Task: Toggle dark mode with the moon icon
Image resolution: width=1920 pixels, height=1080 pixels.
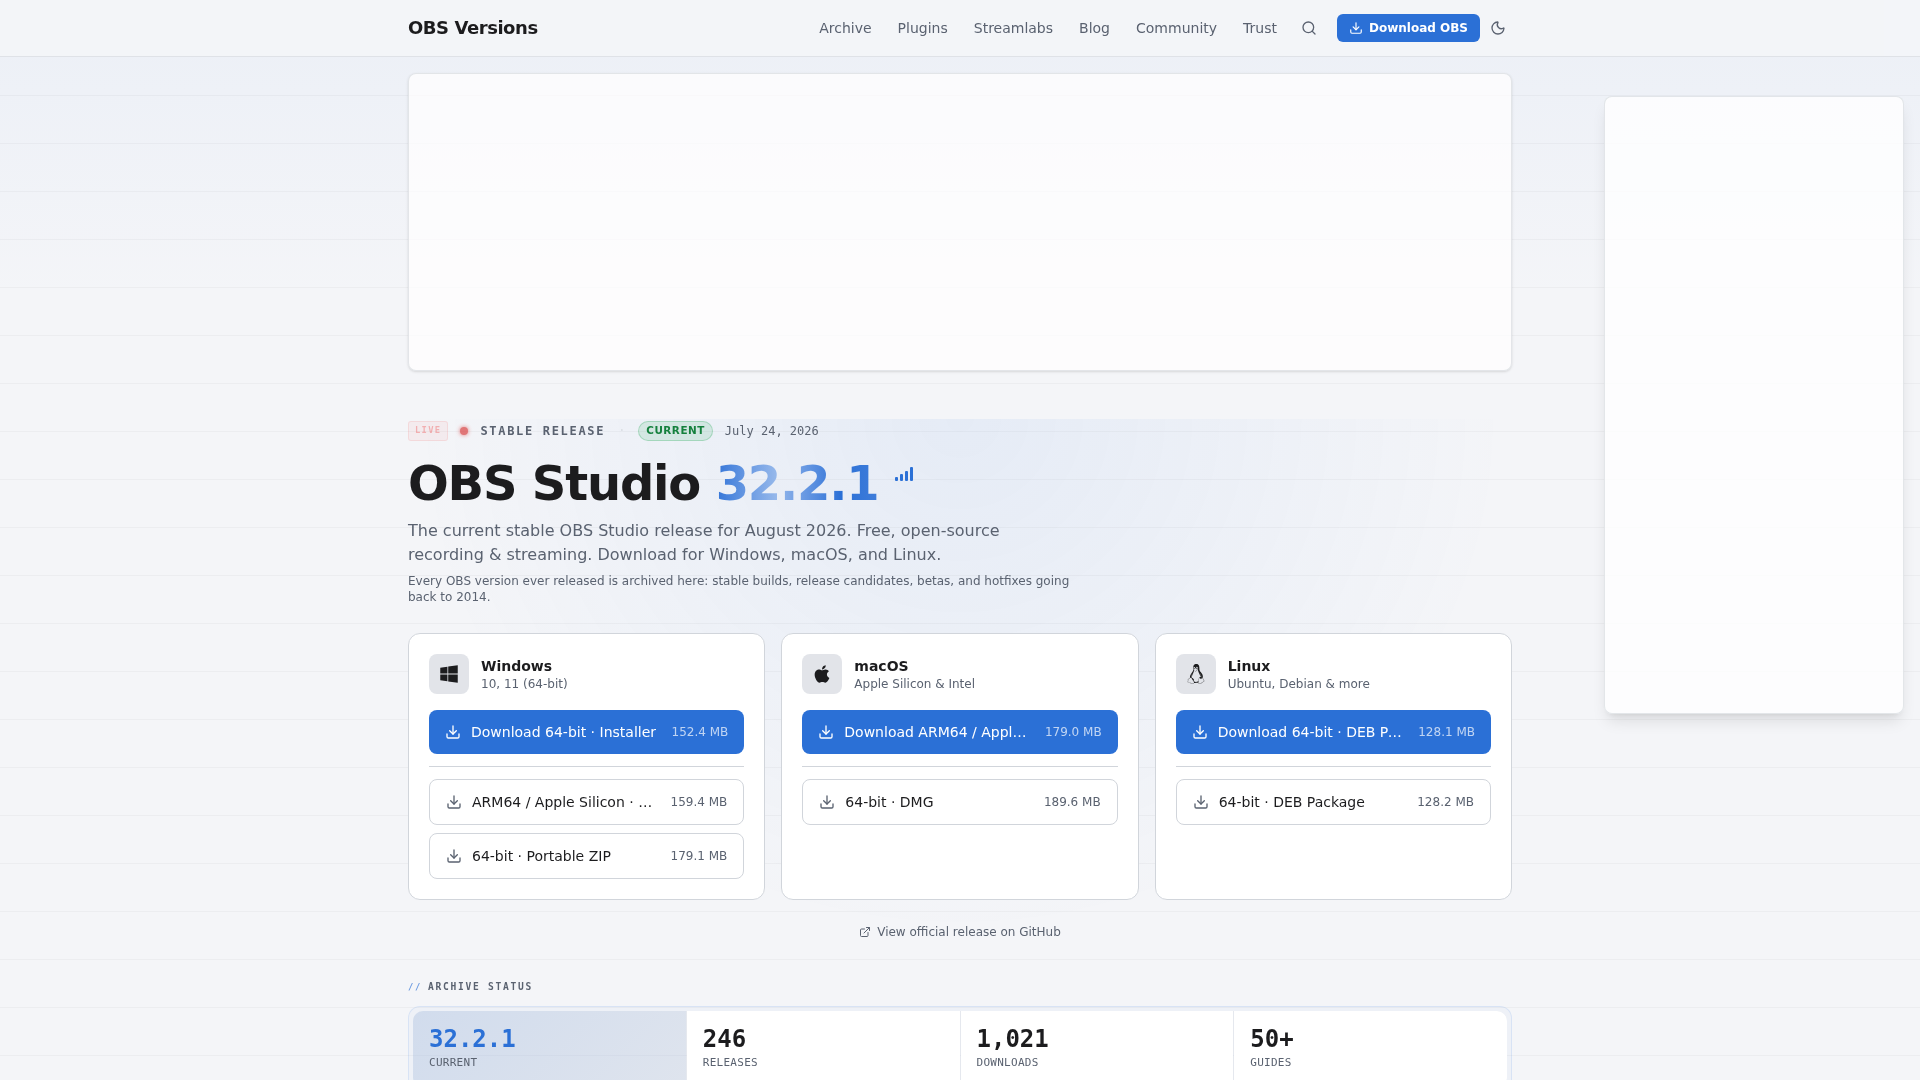Action: (1498, 28)
